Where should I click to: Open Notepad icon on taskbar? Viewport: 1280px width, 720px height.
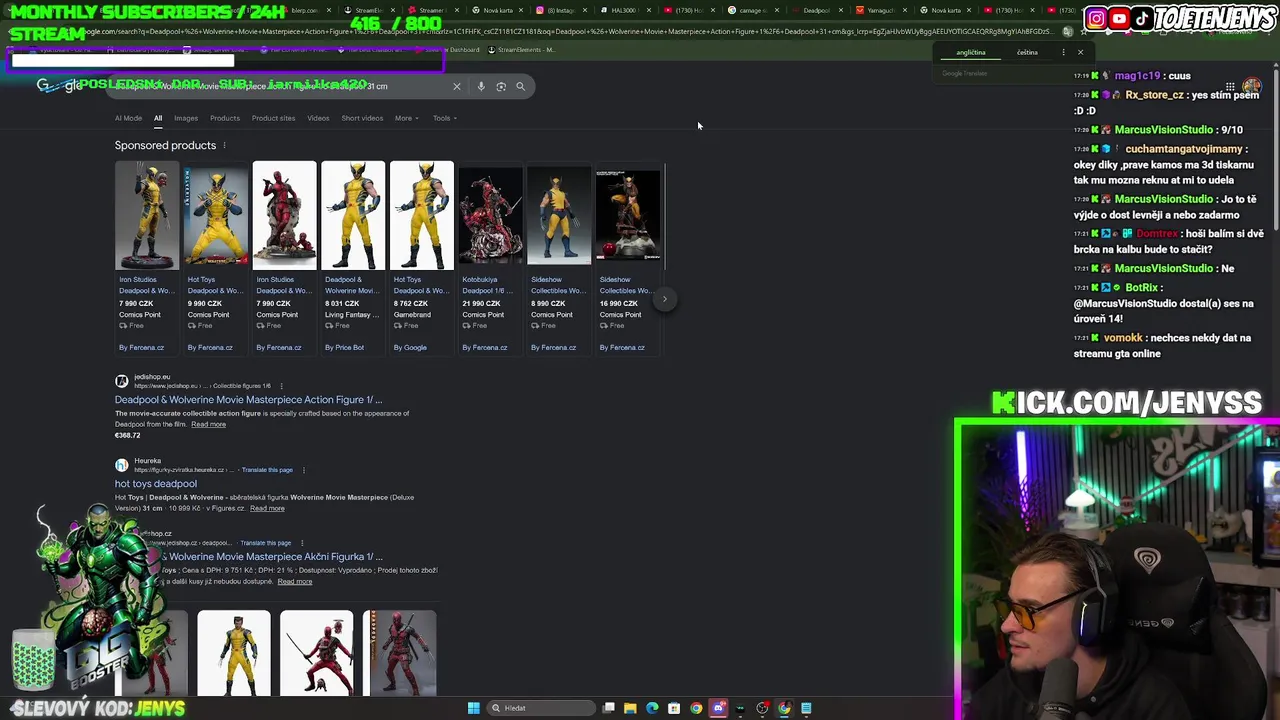point(806,708)
